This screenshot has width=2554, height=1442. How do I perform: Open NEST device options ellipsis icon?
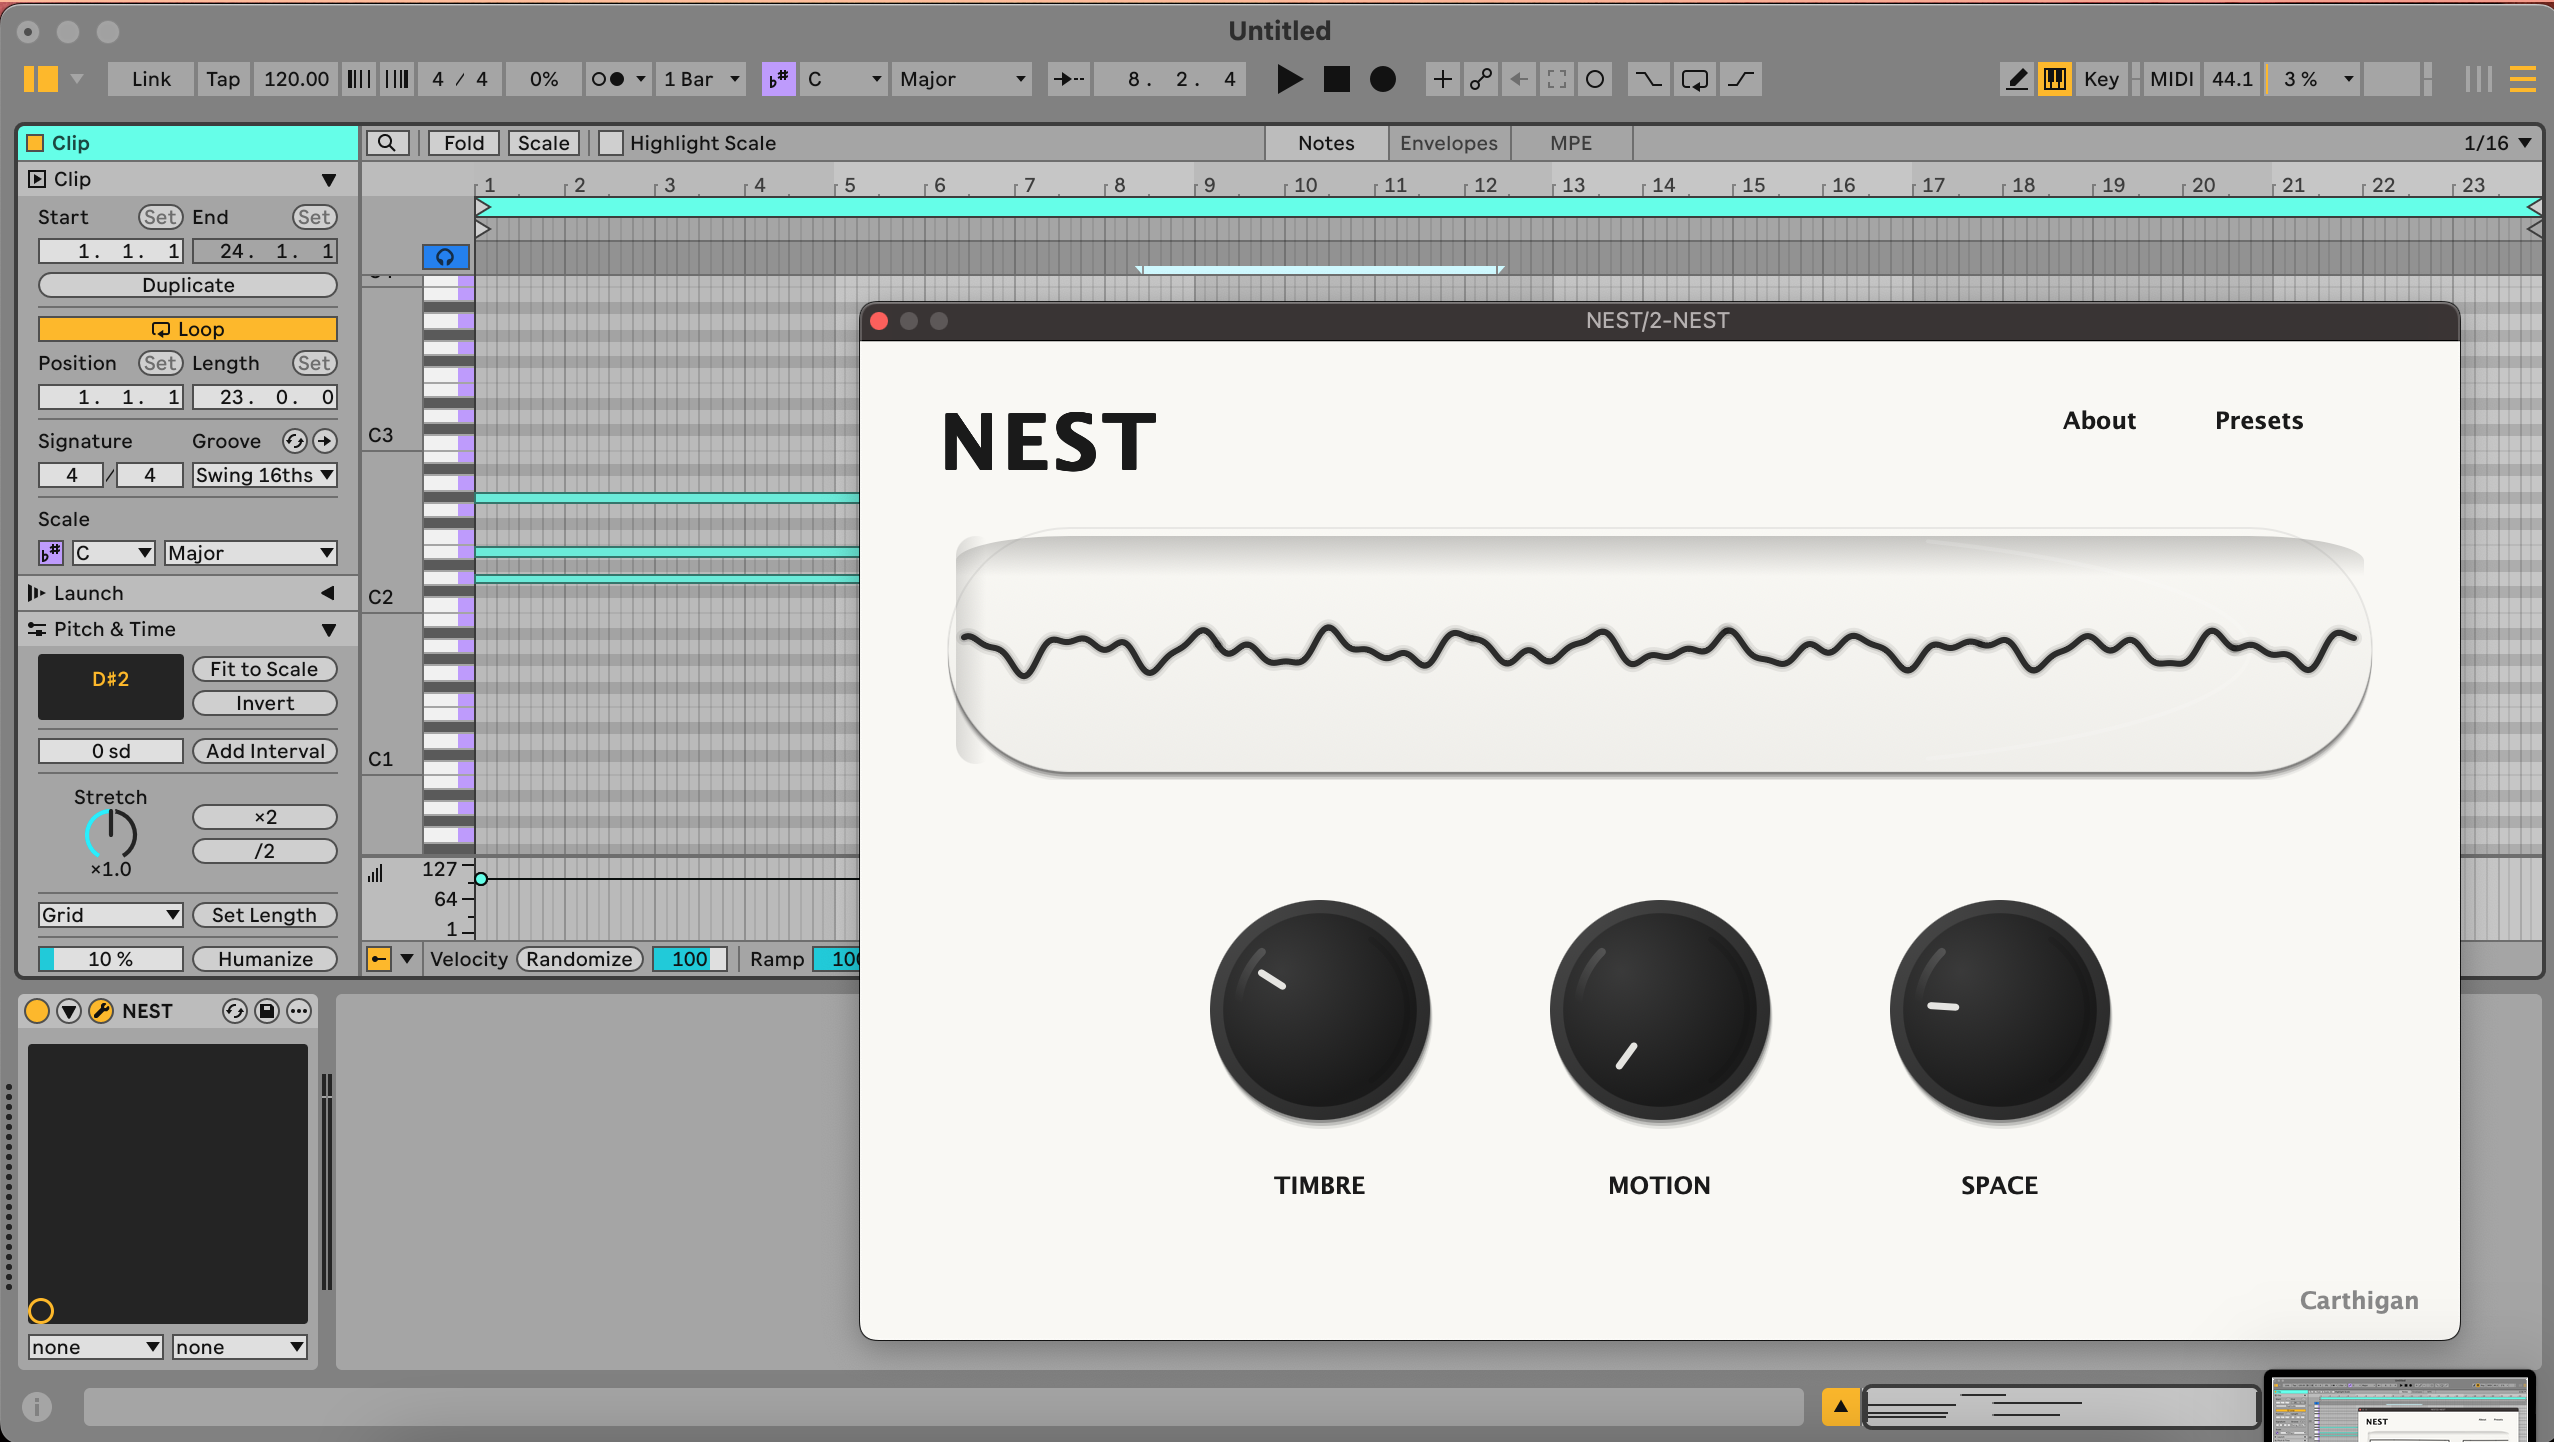click(x=299, y=1011)
